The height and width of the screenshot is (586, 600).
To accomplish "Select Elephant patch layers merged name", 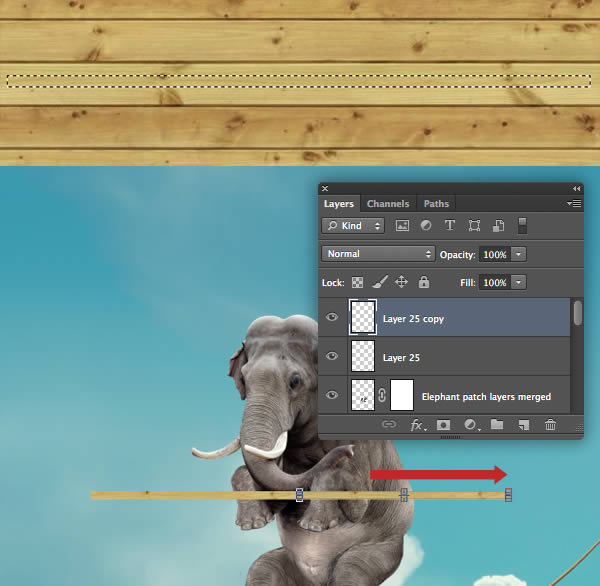I will point(486,397).
